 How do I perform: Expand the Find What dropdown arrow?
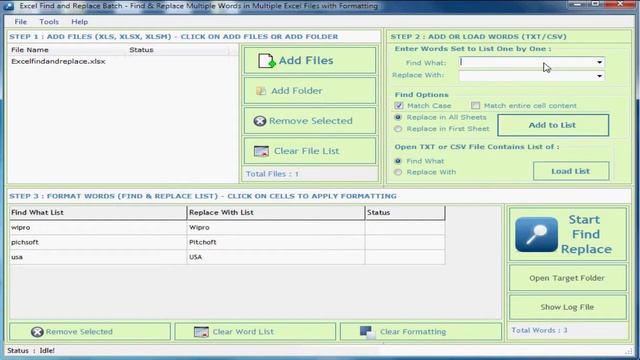[599, 62]
